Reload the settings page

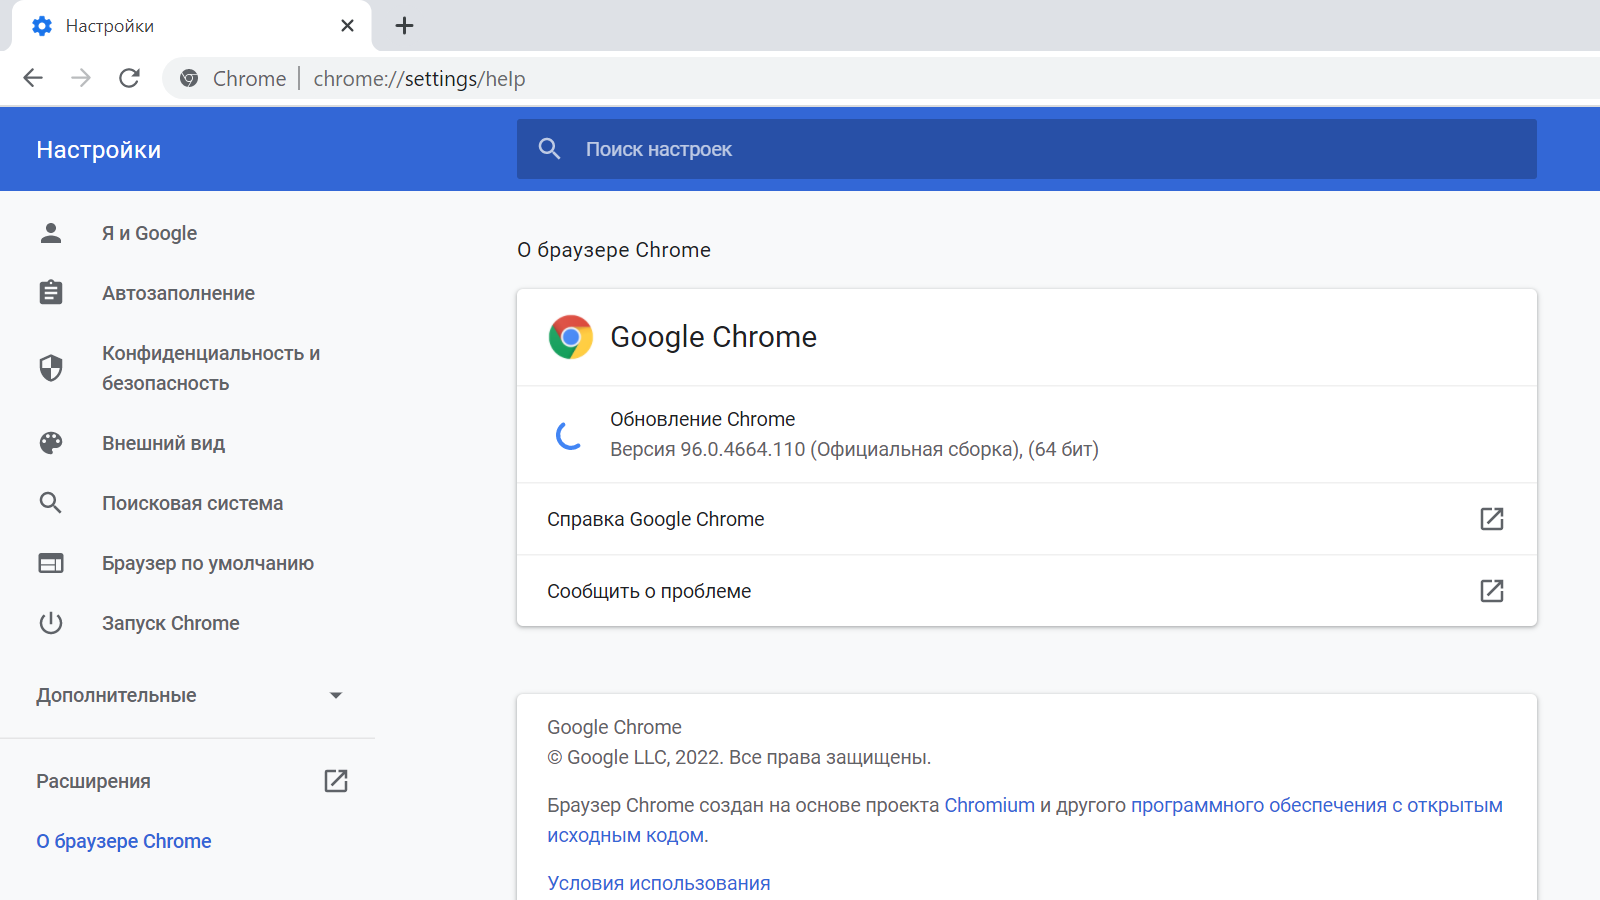coord(129,78)
